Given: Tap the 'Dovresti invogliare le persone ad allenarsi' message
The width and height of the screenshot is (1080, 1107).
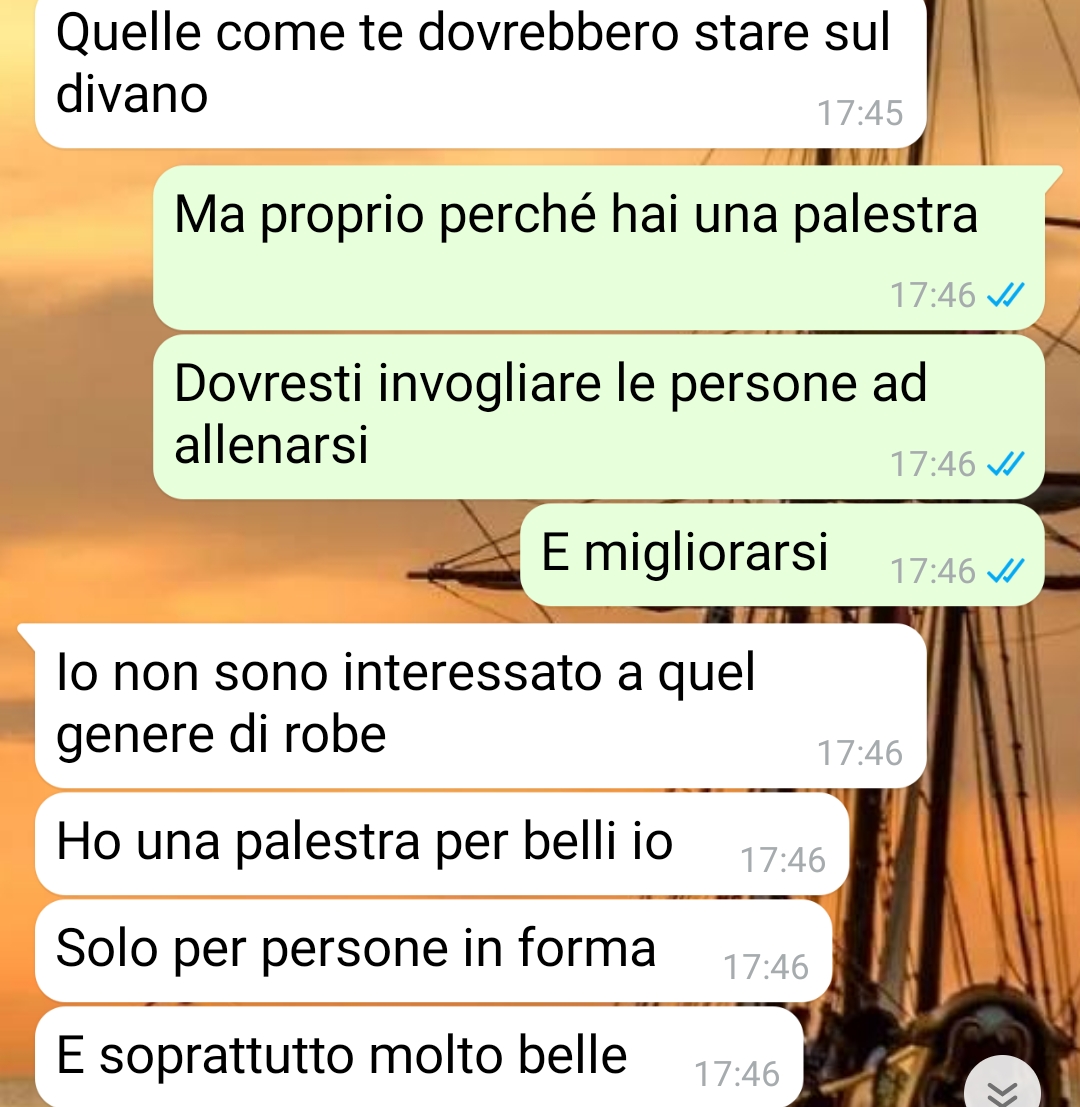Looking at the screenshot, I should click(x=599, y=417).
